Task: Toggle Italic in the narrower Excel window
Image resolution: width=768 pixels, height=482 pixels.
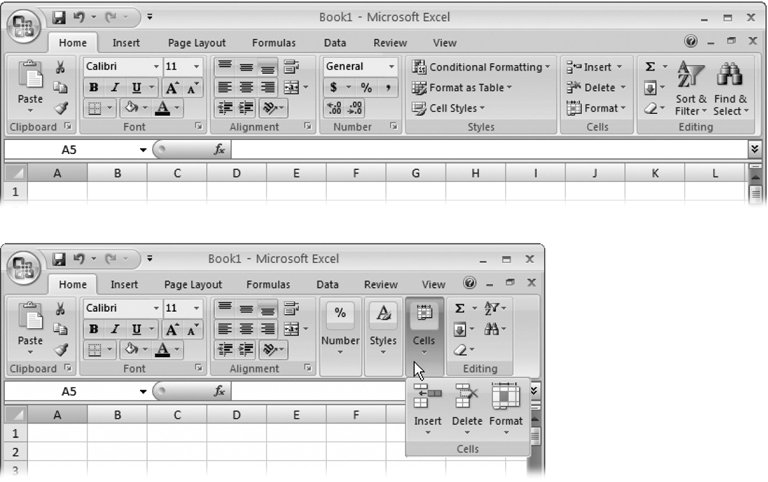Action: (115, 329)
